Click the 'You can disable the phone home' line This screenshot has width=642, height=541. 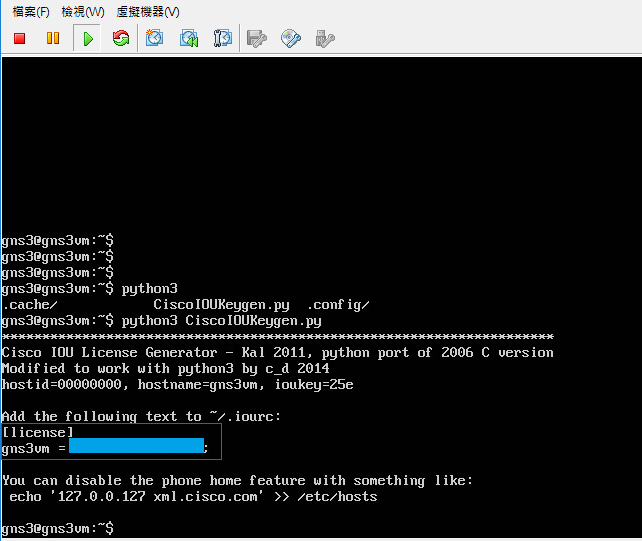(x=237, y=480)
